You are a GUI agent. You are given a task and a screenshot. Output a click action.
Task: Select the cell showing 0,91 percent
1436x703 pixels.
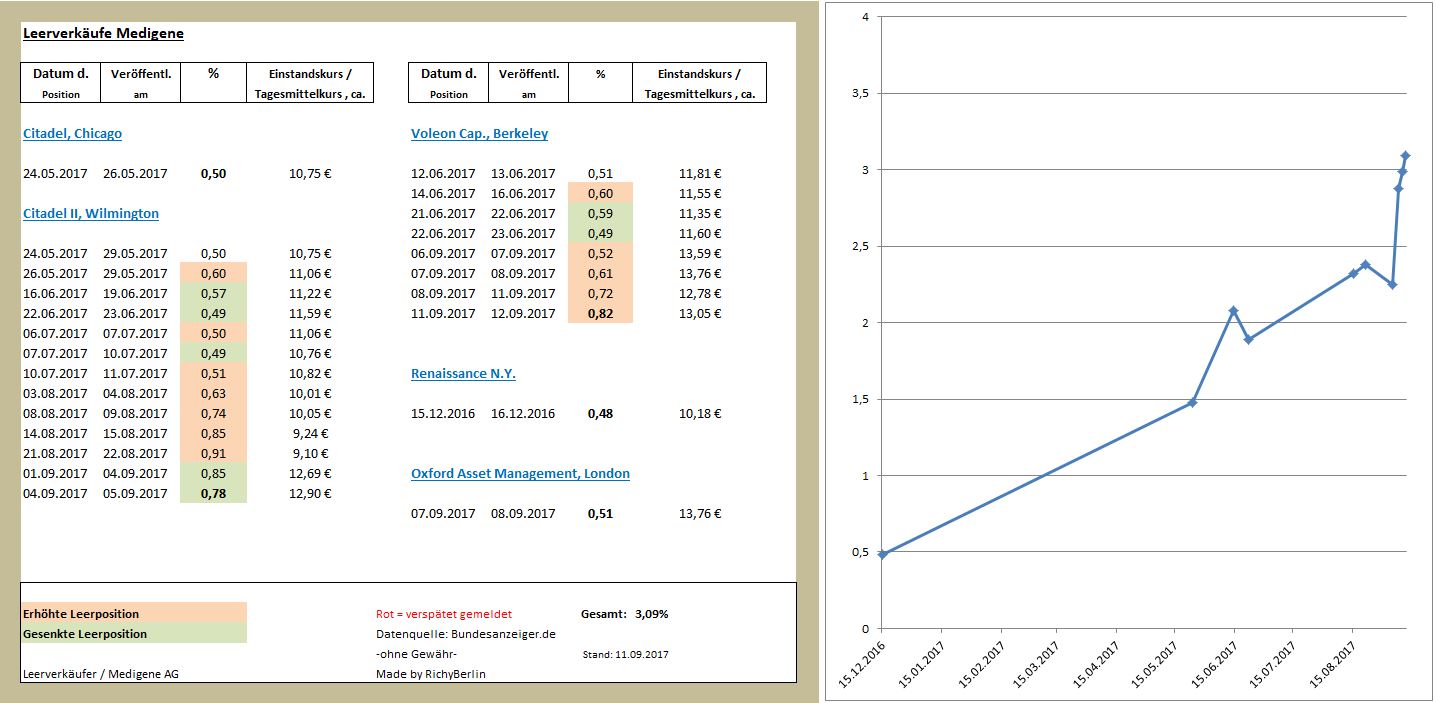(213, 453)
